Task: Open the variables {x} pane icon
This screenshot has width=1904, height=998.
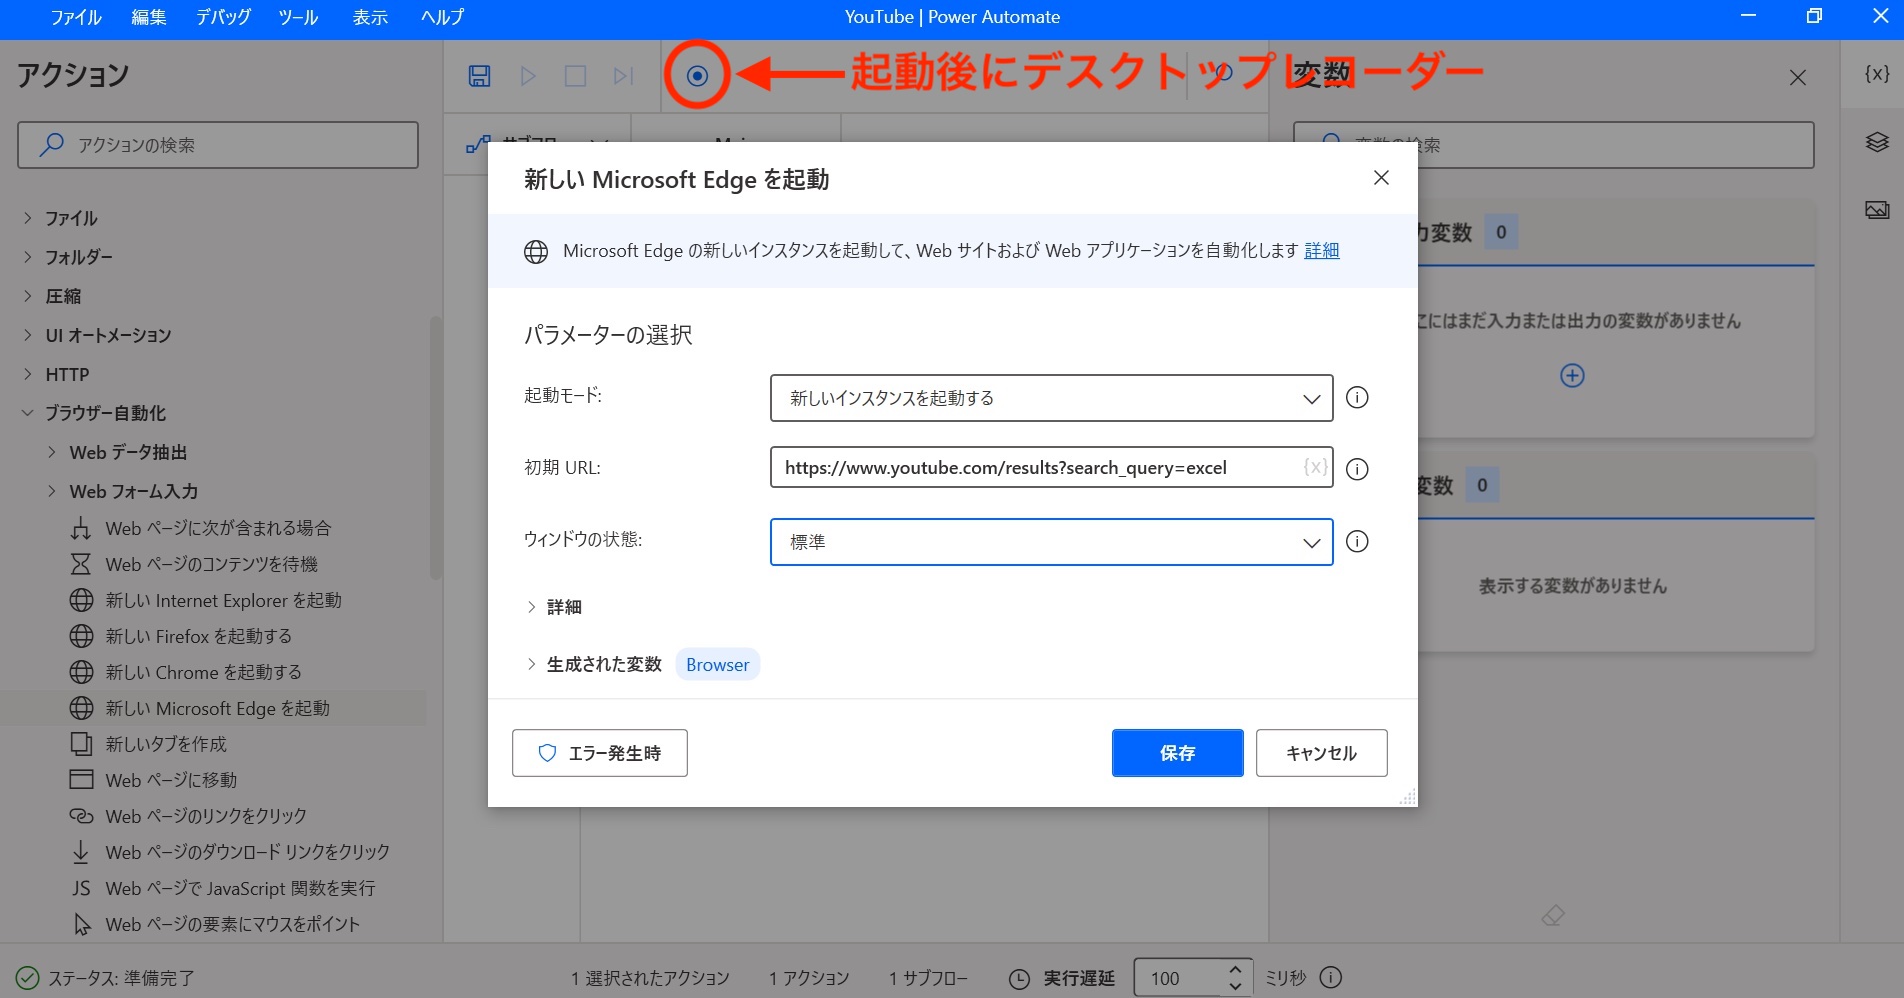Action: tap(1877, 74)
